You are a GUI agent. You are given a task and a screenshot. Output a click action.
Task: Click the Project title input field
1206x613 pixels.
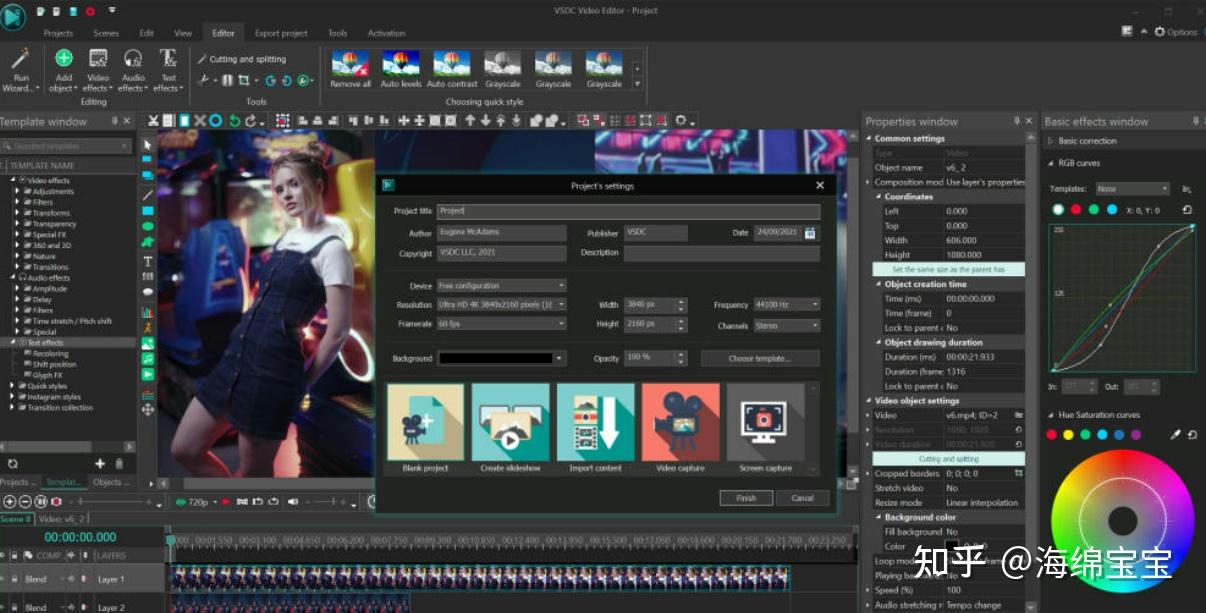(x=628, y=211)
